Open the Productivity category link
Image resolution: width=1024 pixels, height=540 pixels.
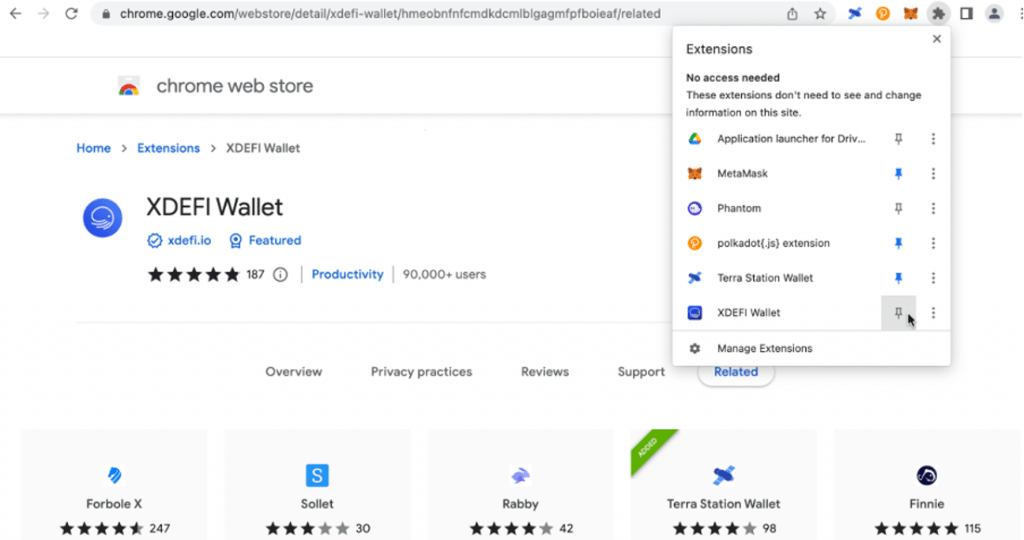pyautogui.click(x=347, y=274)
